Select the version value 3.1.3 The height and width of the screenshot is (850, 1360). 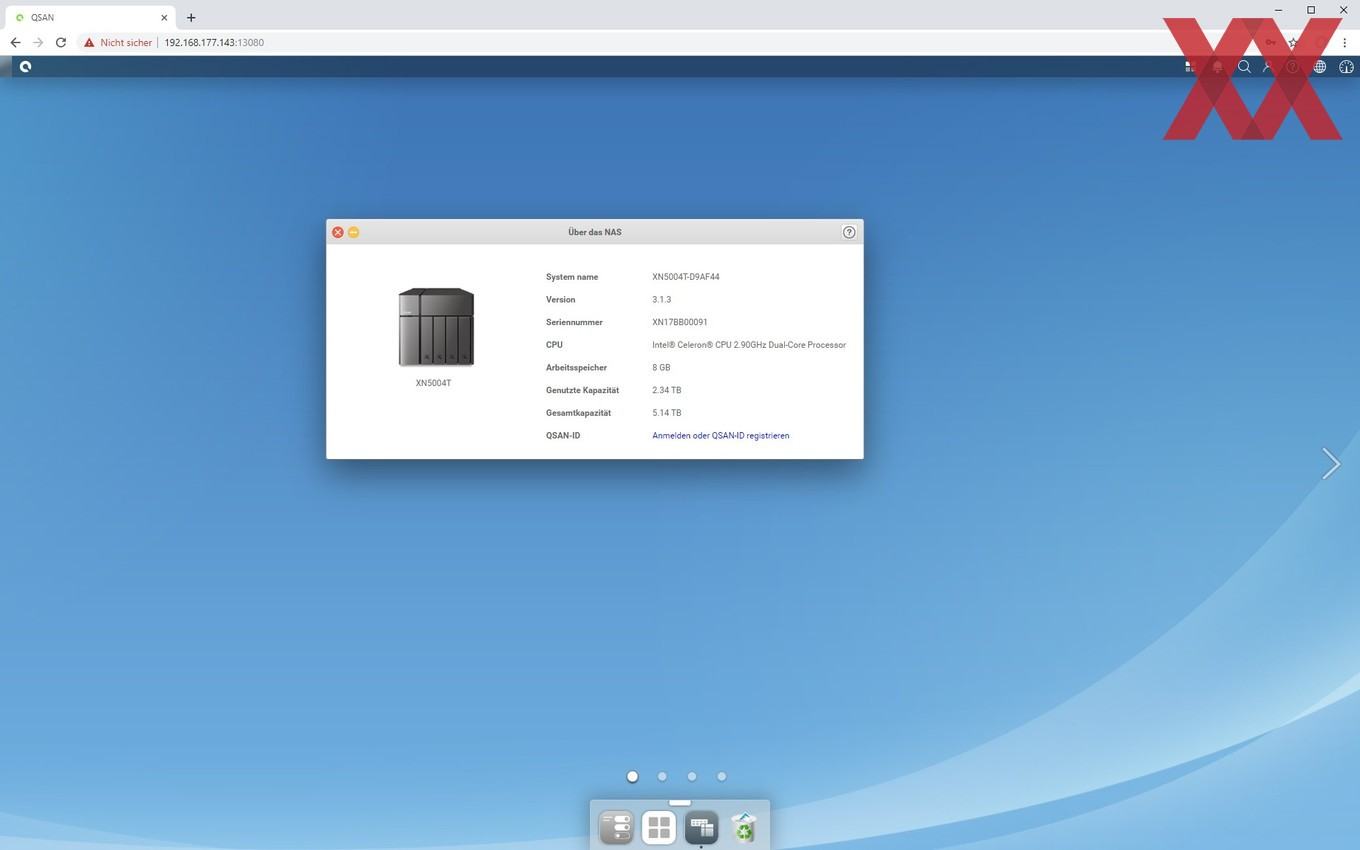(x=662, y=300)
